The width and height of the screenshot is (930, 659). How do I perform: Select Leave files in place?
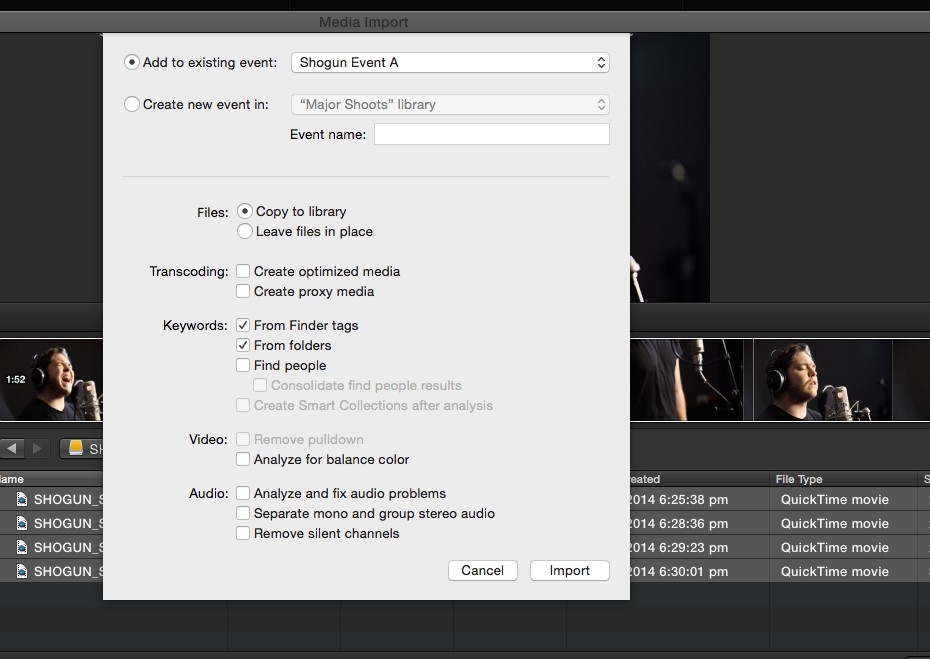point(245,231)
